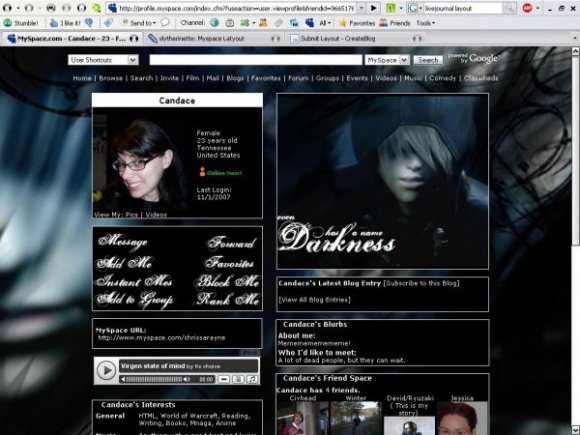Click the livejournal layout search box
The width and height of the screenshot is (580, 435).
point(463,8)
